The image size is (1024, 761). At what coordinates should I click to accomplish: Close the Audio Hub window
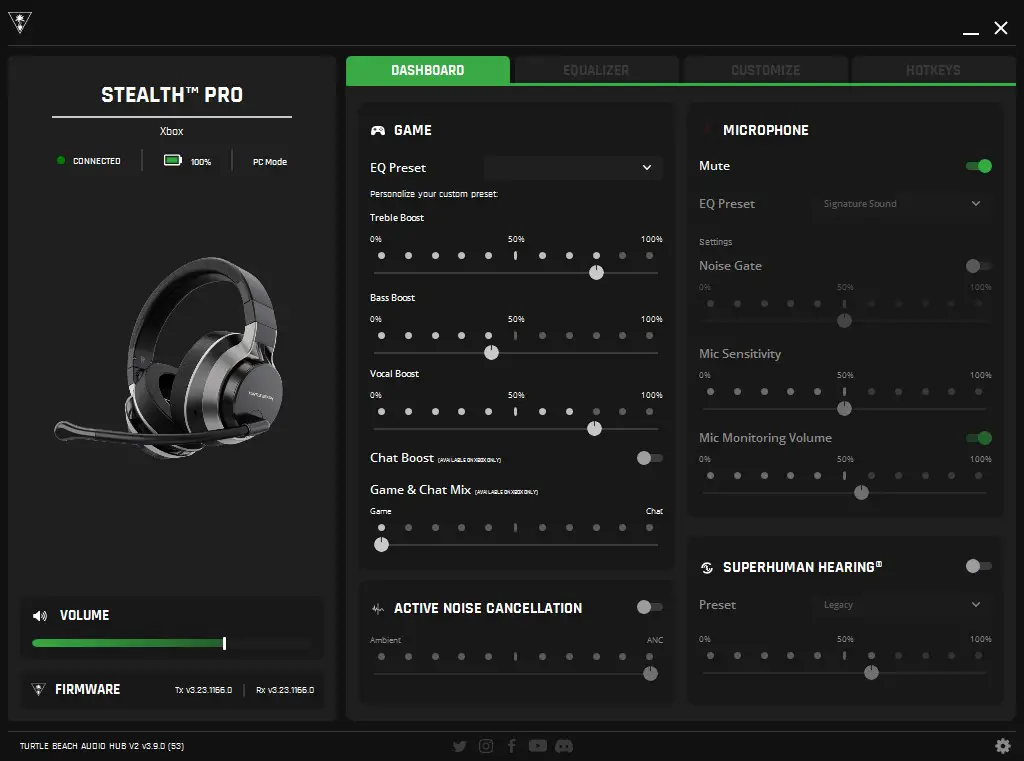coord(1000,27)
